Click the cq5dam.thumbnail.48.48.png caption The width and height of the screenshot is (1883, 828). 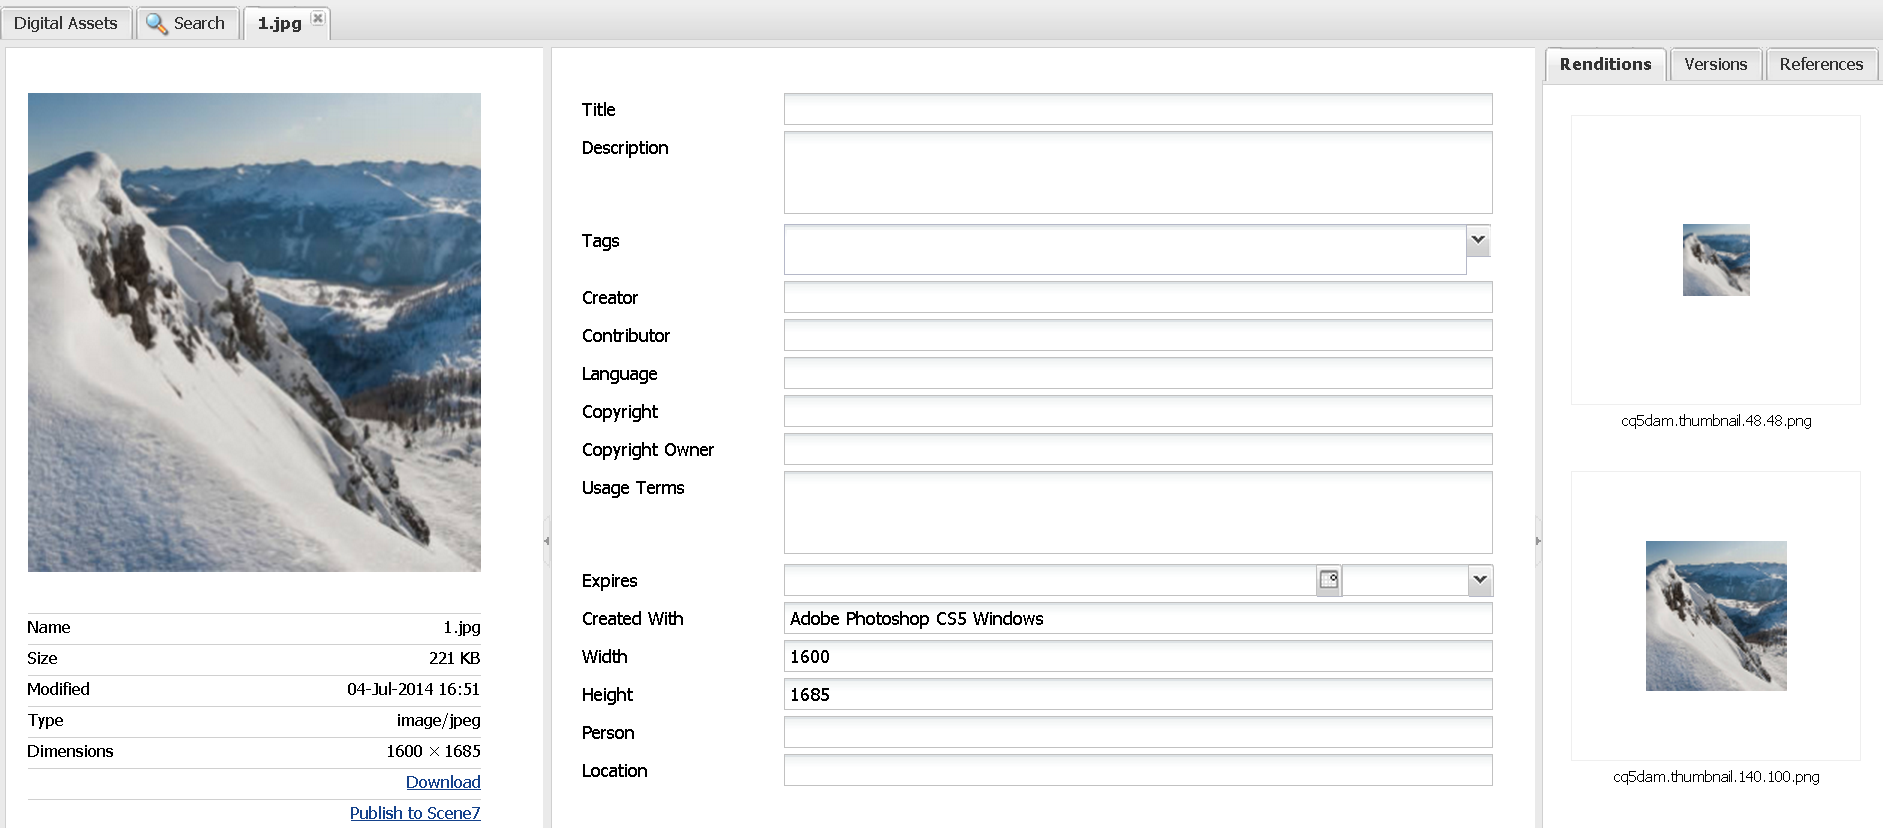(x=1716, y=421)
